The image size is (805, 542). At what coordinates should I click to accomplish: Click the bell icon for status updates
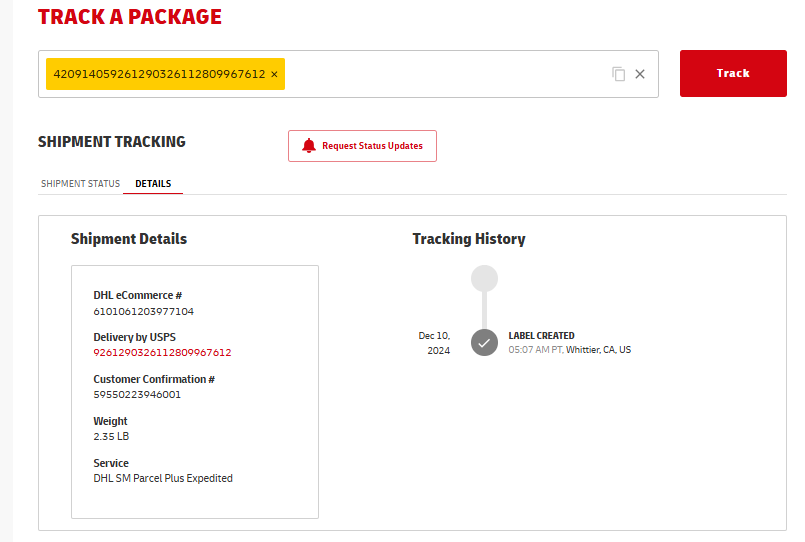(x=309, y=146)
